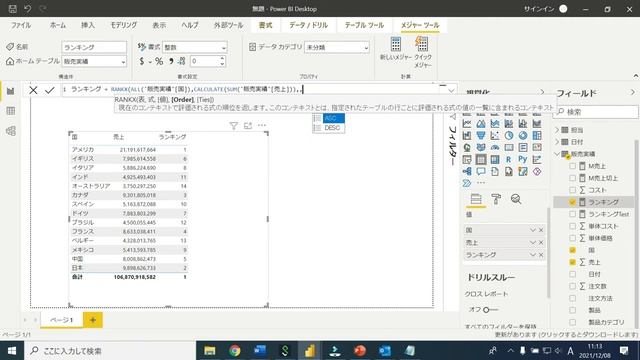Apply percent format icon
640x360 pixels.
(159, 62)
